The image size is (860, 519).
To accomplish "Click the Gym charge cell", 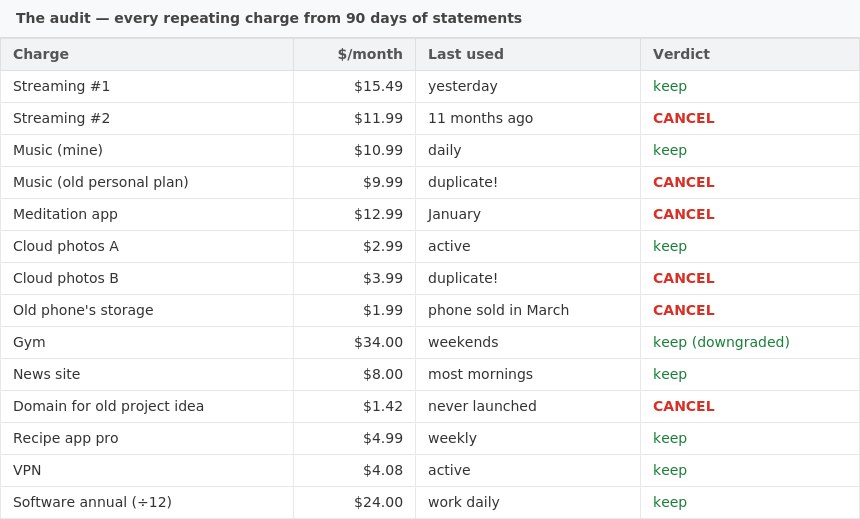I will [x=147, y=342].
